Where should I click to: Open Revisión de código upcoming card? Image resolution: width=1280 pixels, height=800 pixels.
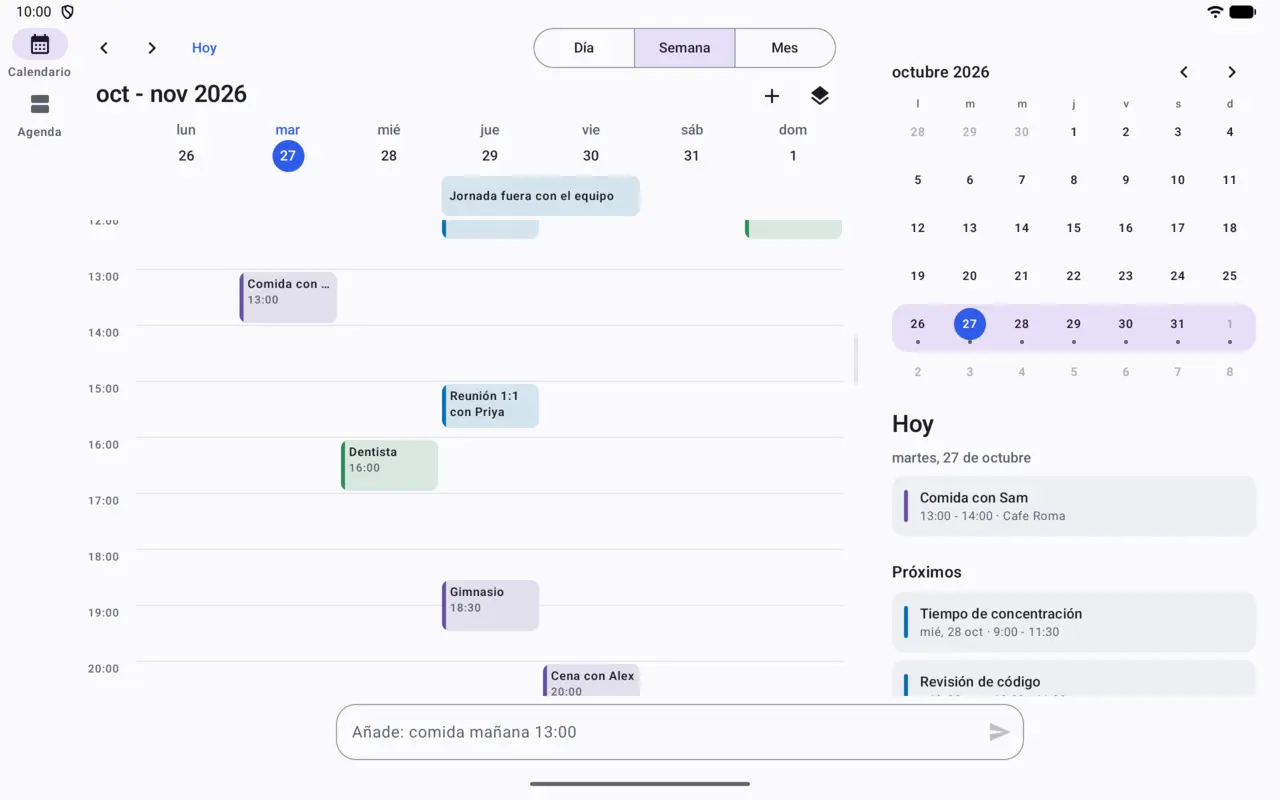1074,678
